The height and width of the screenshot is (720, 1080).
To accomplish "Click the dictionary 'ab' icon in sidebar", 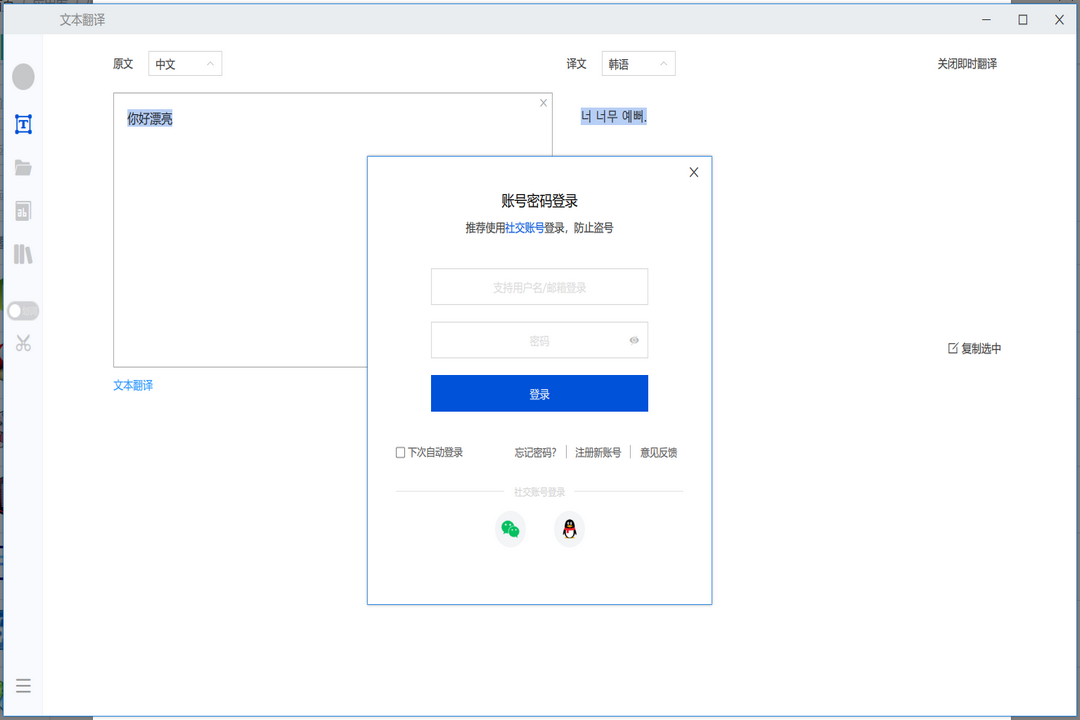I will pyautogui.click(x=23, y=211).
